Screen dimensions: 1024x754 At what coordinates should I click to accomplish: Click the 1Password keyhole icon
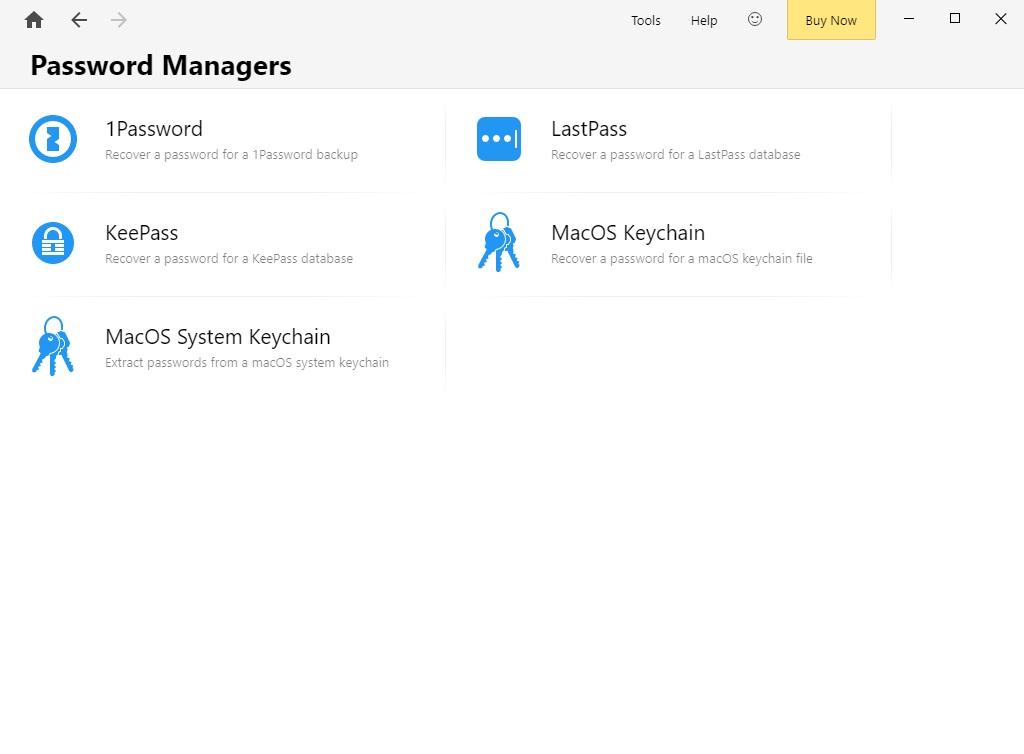click(53, 139)
